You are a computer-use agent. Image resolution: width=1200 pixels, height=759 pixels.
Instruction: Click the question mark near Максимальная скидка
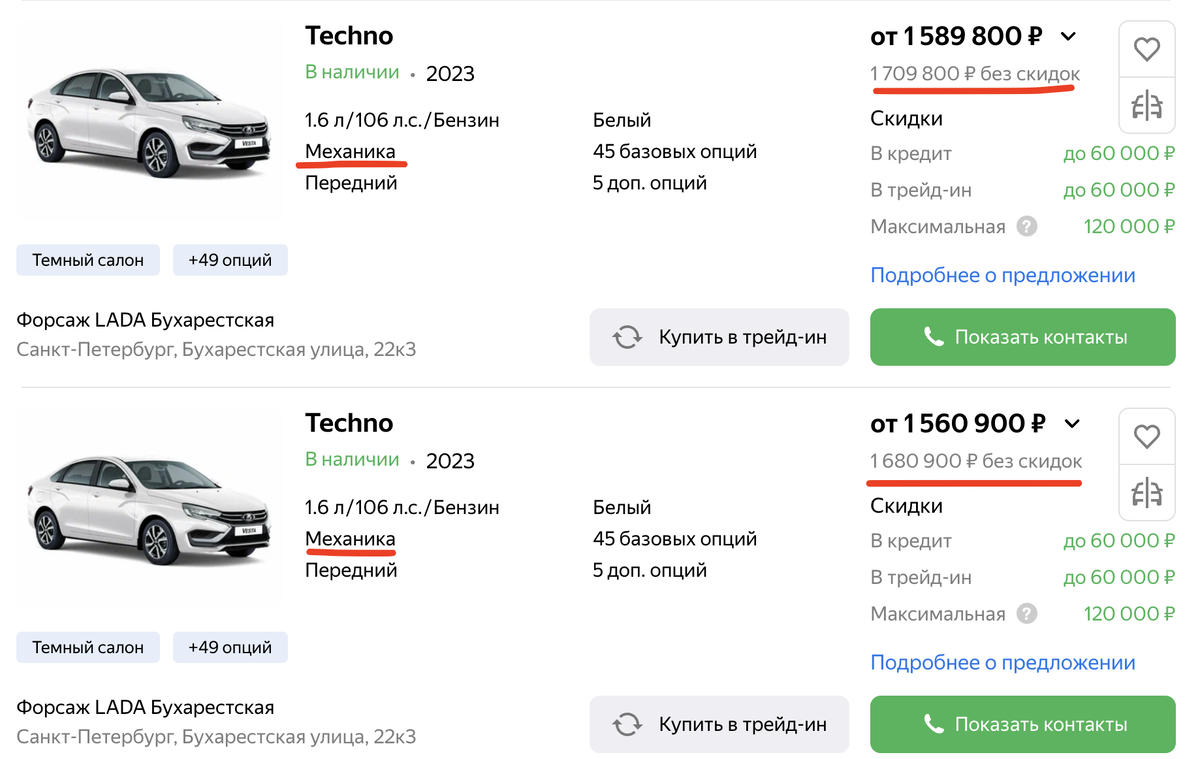pyautogui.click(x=1025, y=226)
